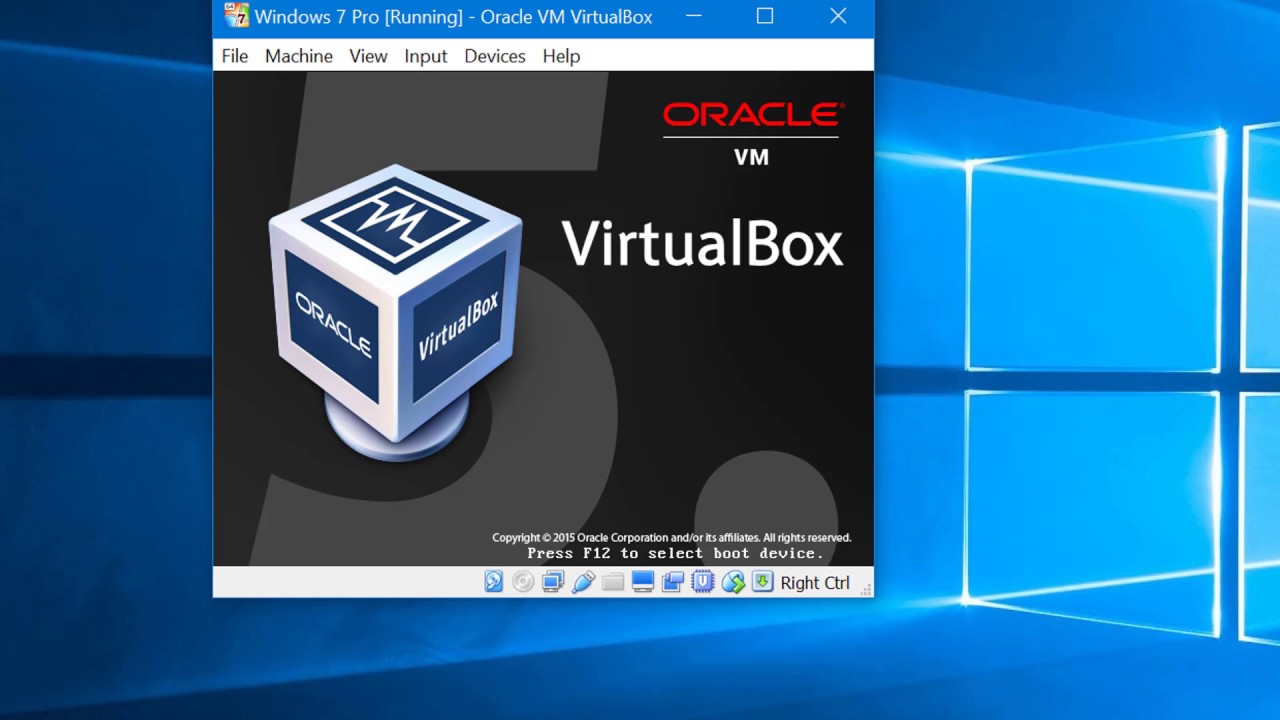Click the keyboard capture arrow icon
Viewport: 1280px width, 720px height.
763,582
